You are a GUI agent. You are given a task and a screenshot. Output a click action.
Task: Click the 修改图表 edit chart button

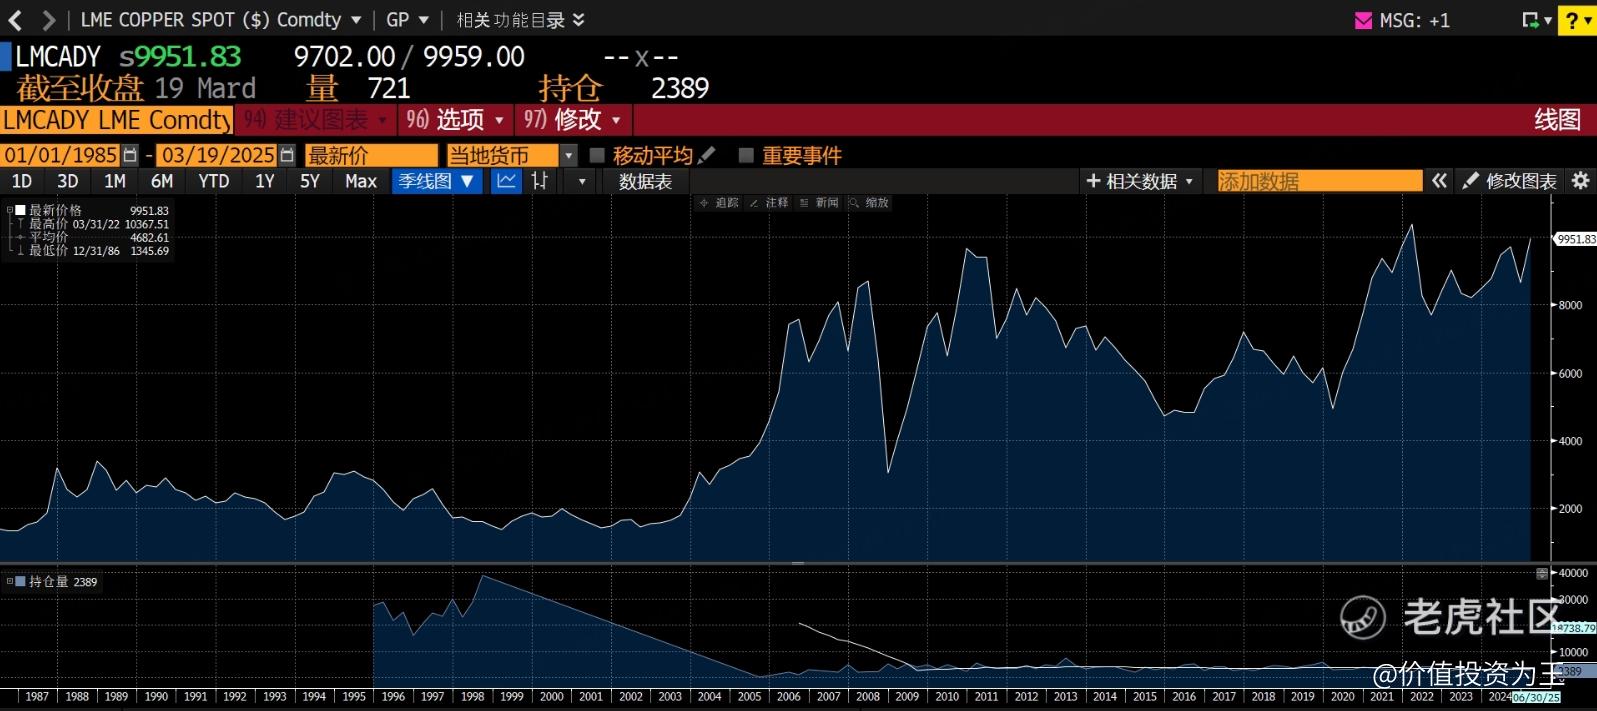pos(1510,181)
